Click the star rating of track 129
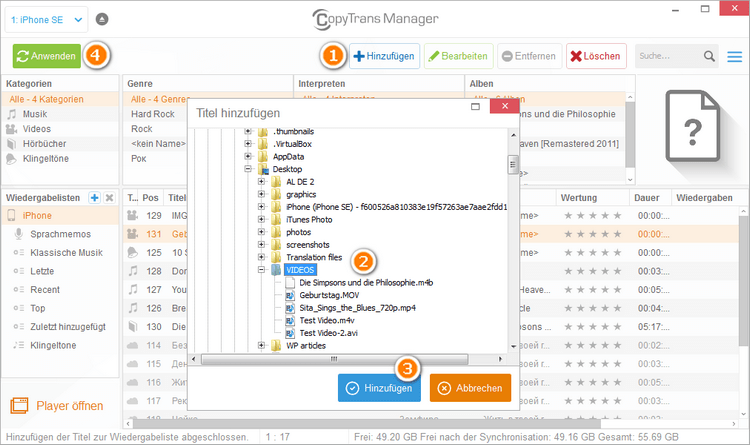 click(593, 215)
